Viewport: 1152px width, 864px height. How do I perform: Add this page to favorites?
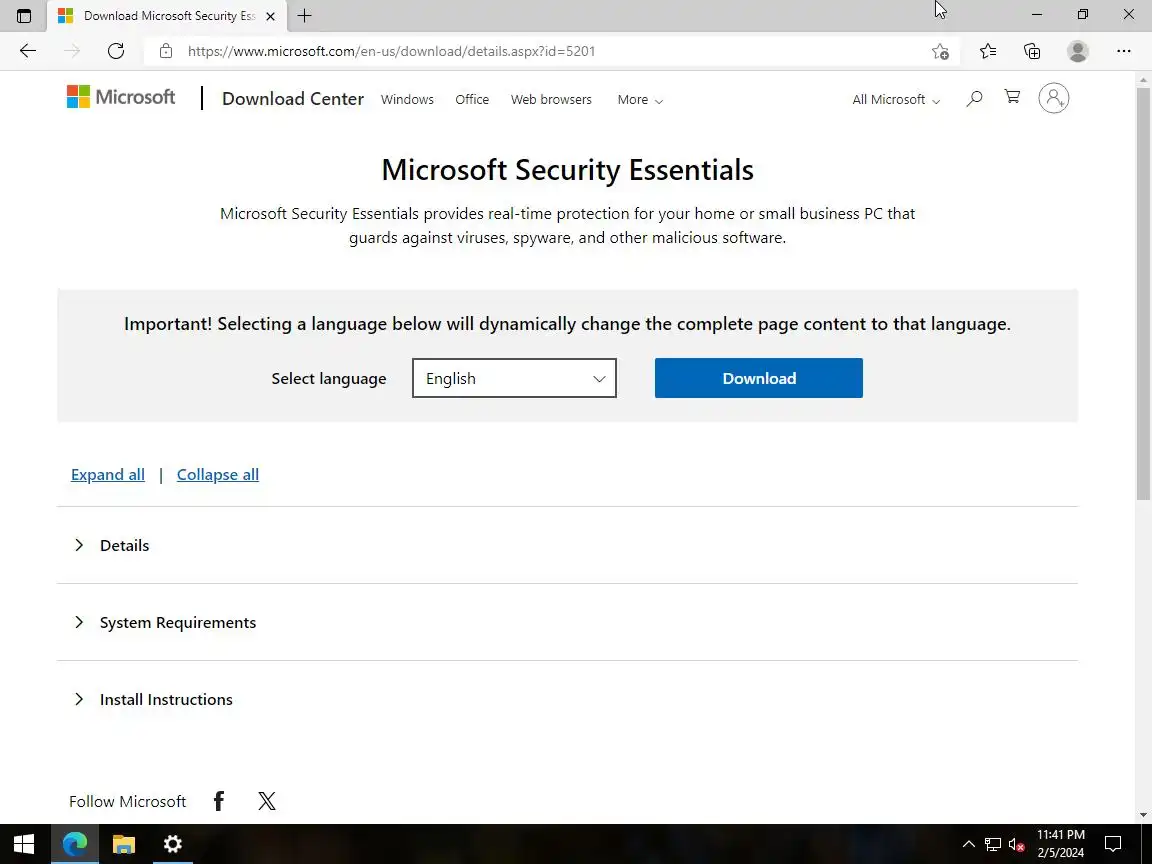pyautogui.click(x=940, y=51)
